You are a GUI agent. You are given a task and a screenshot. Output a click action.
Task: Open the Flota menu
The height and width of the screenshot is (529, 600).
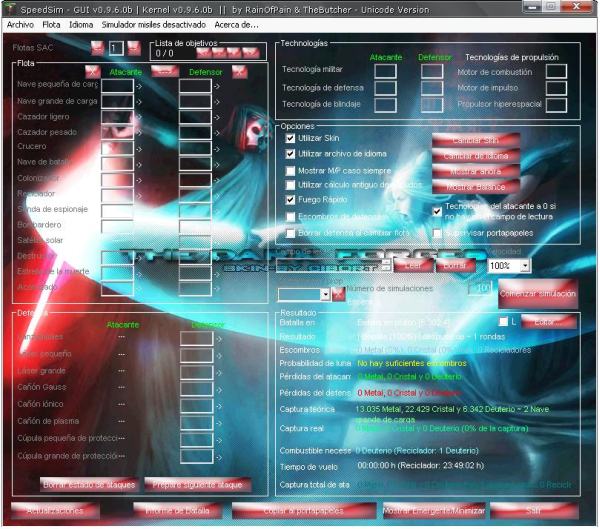51,25
